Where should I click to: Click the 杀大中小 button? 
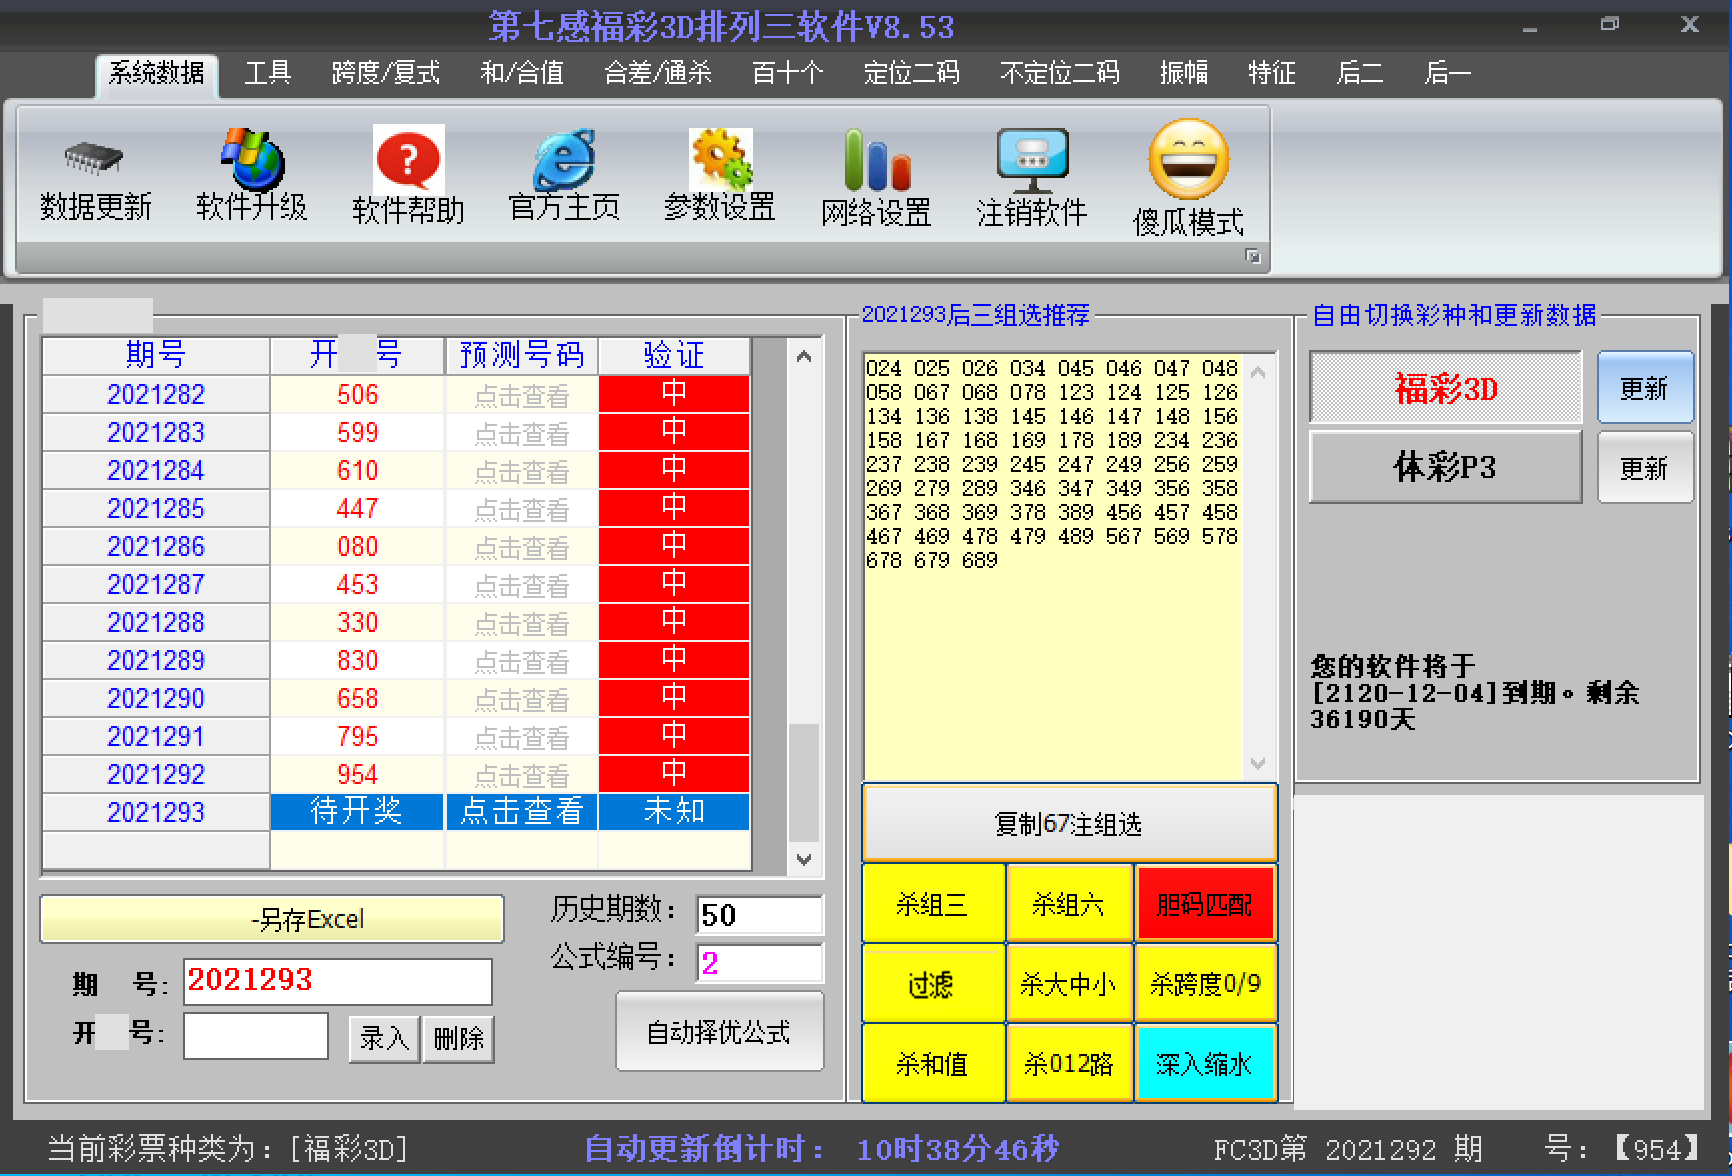pyautogui.click(x=1069, y=984)
